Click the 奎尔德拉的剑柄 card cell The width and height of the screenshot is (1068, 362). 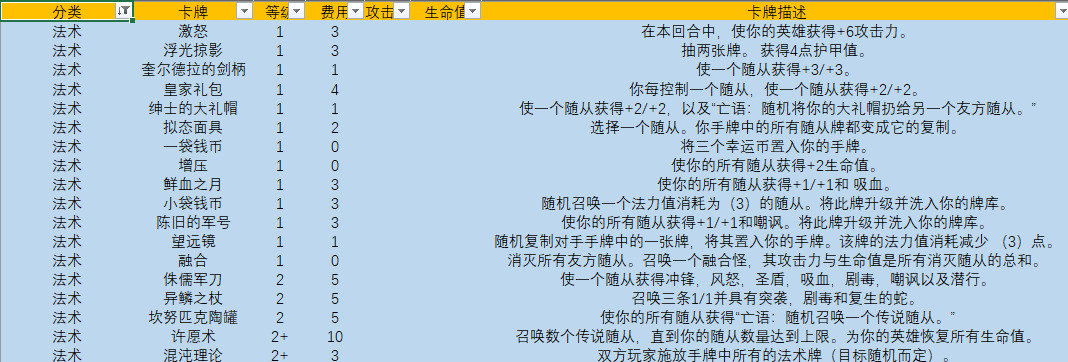coord(194,70)
